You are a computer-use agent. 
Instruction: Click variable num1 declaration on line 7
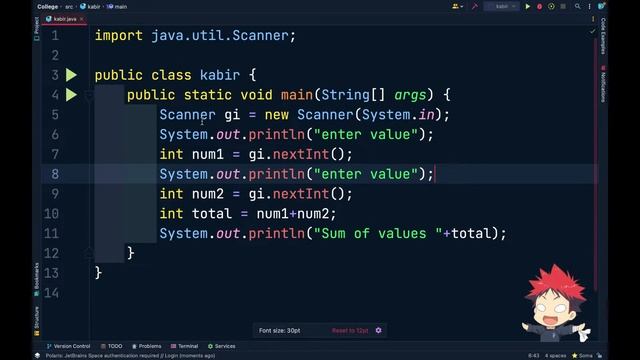[x=208, y=154]
